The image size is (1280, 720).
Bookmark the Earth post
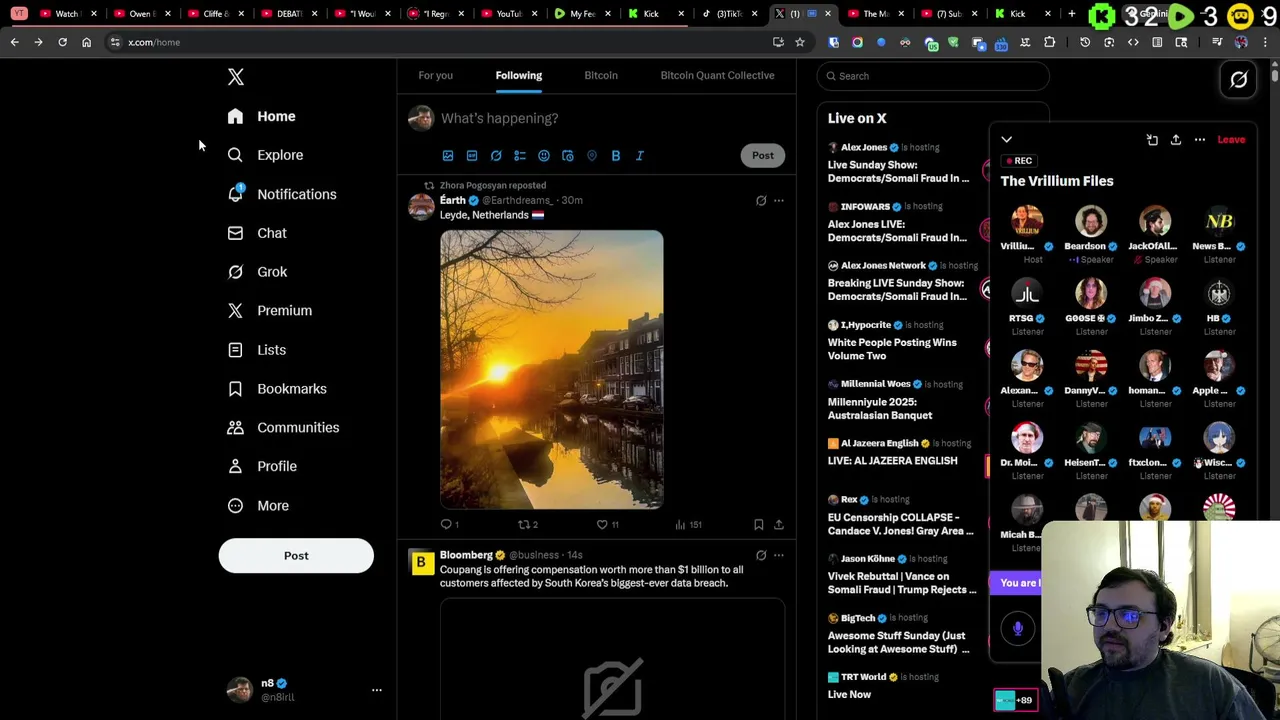pyautogui.click(x=759, y=524)
